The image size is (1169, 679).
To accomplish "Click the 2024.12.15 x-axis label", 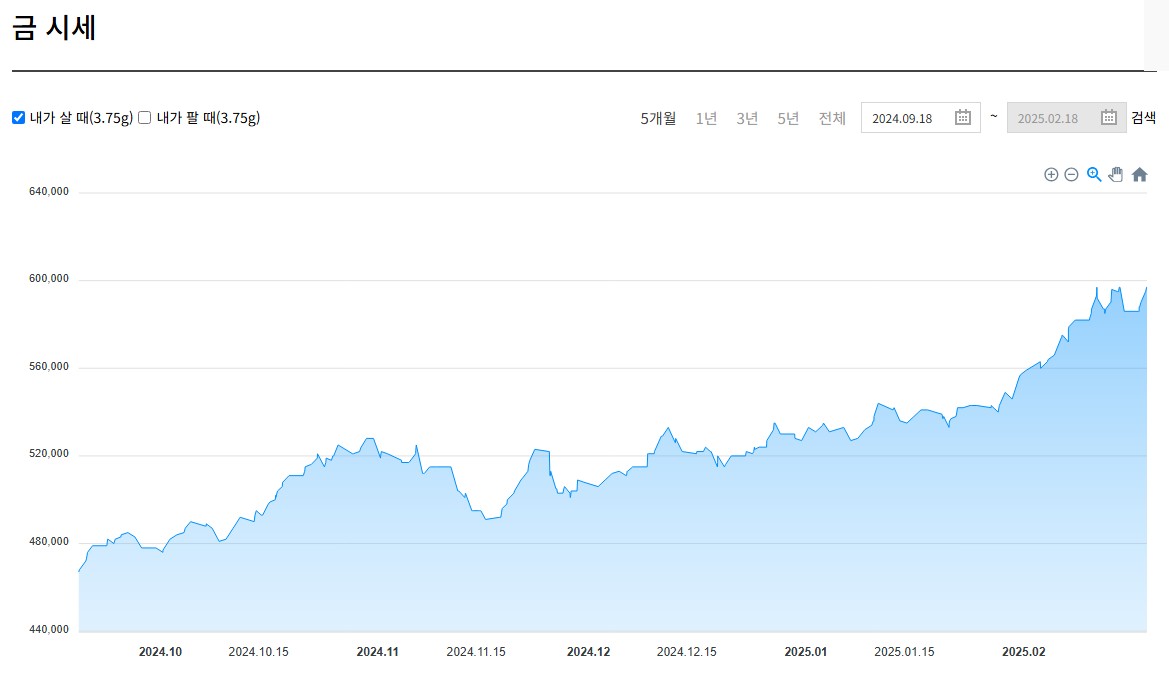I will coord(687,652).
